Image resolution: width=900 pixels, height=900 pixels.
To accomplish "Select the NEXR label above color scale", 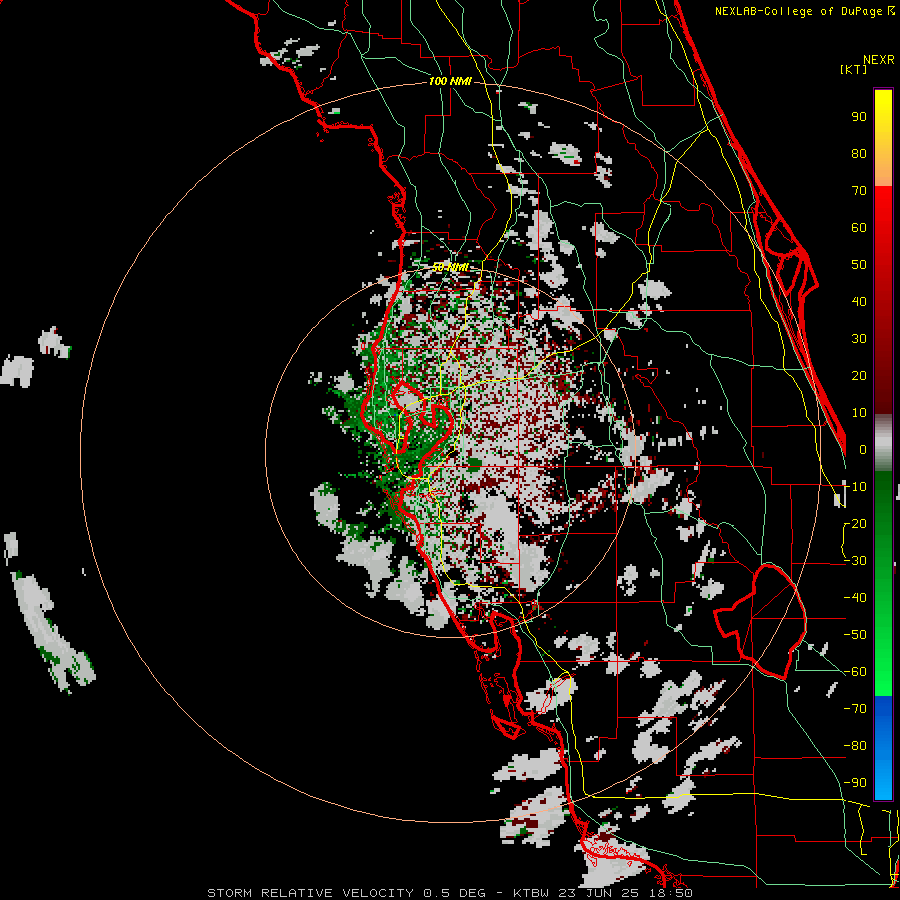I will click(x=879, y=60).
